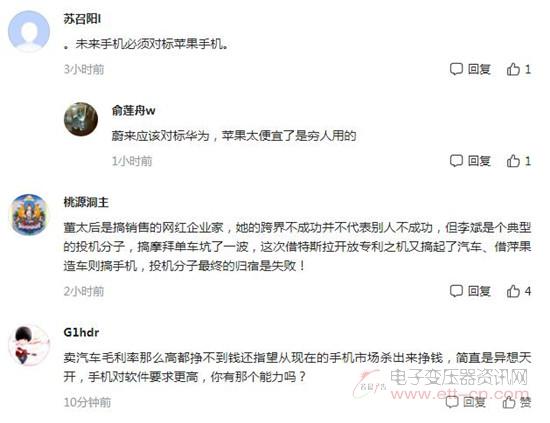Click the reply bubble icon on G1hdr's comment
This screenshot has height=423, width=550.
[452, 402]
